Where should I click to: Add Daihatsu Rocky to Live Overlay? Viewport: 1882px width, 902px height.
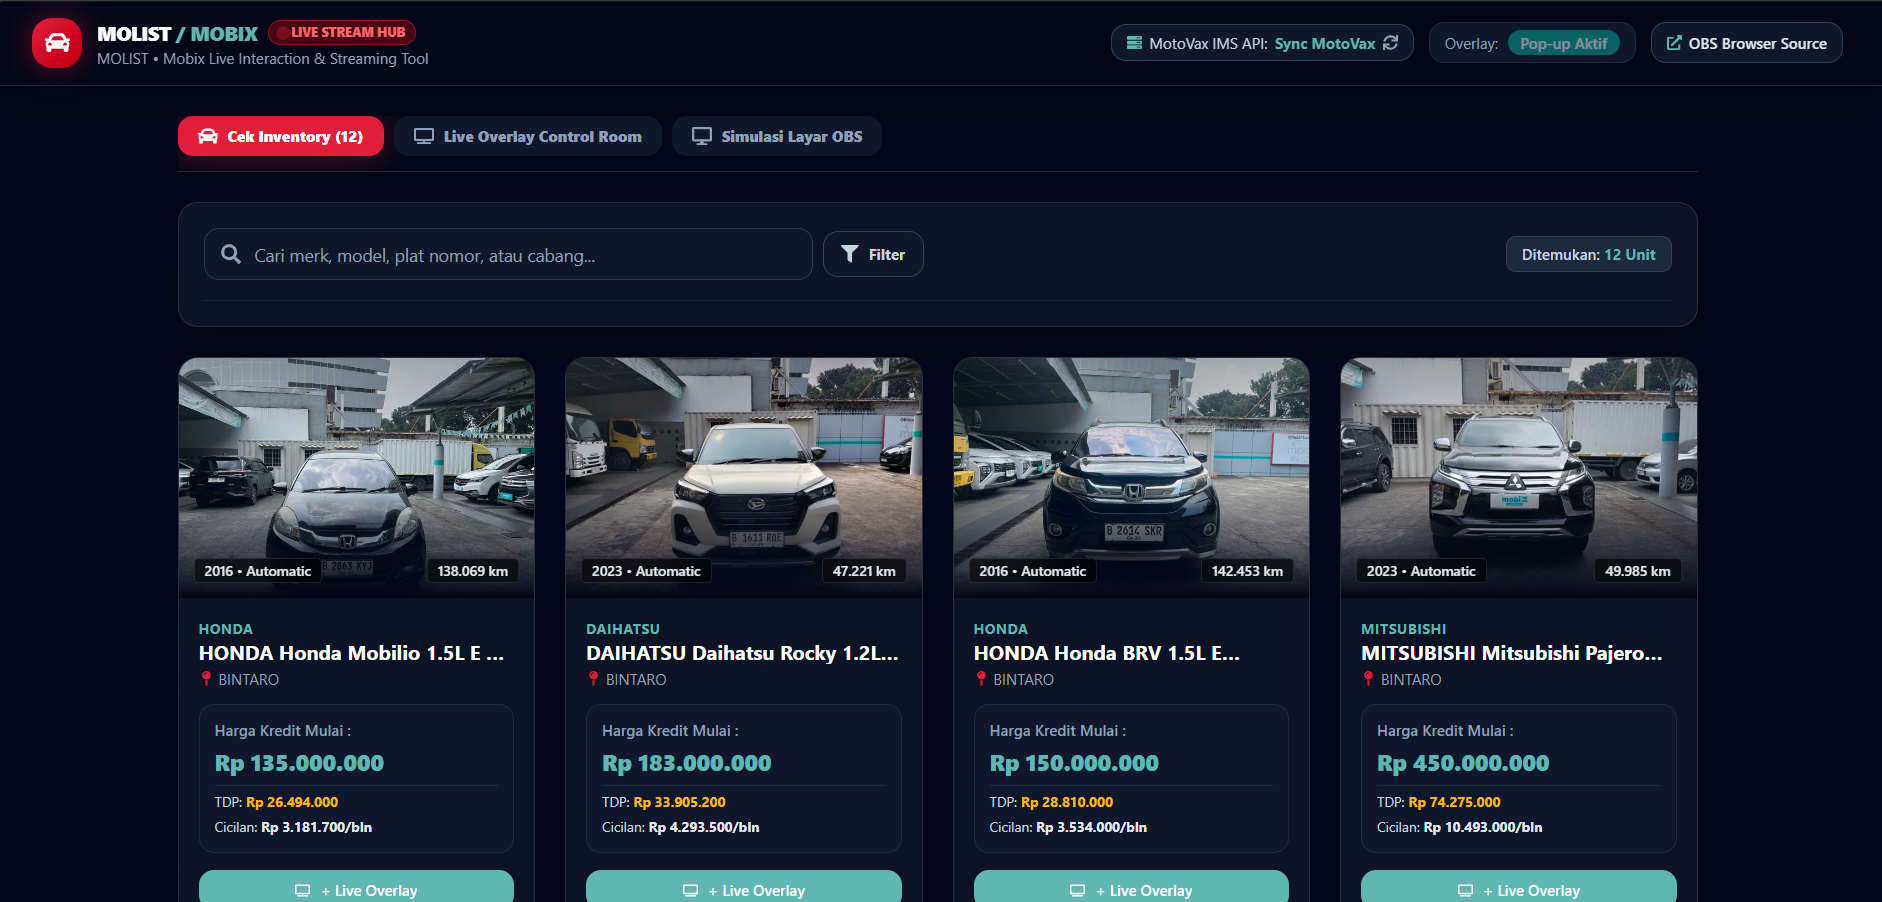[x=744, y=887]
